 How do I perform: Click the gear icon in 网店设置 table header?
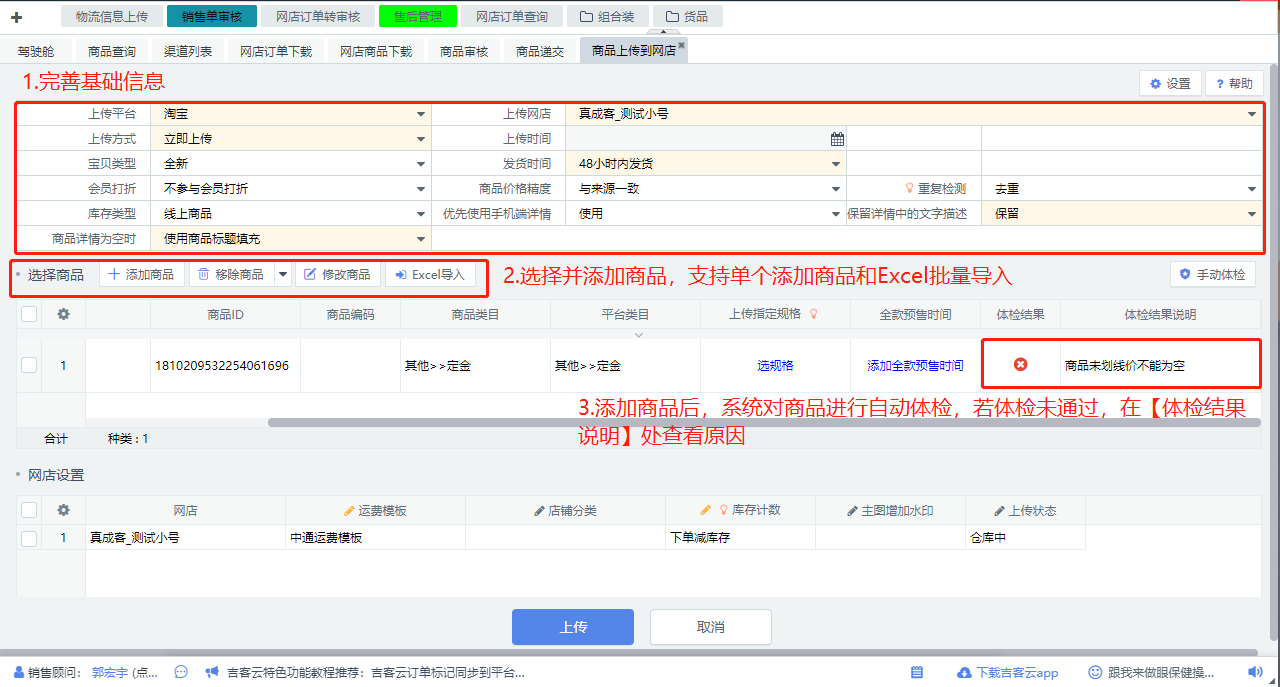click(63, 510)
